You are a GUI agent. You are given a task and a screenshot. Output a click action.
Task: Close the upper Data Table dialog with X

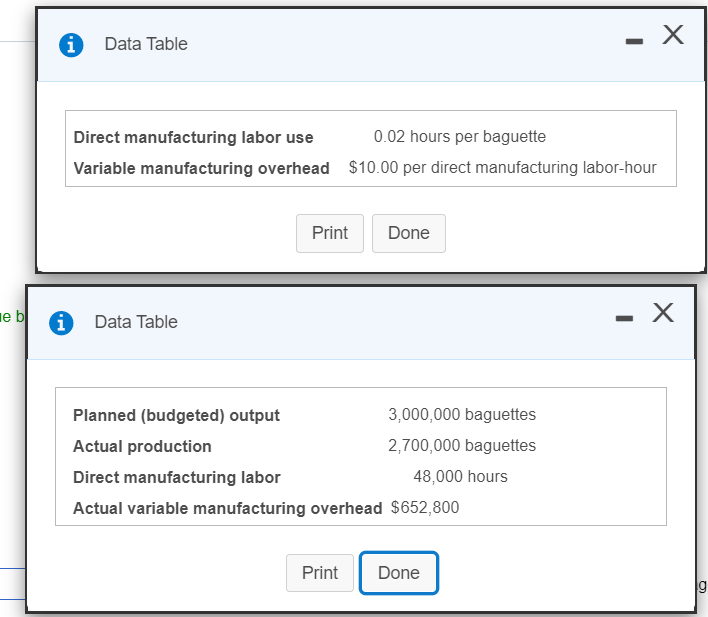(673, 35)
